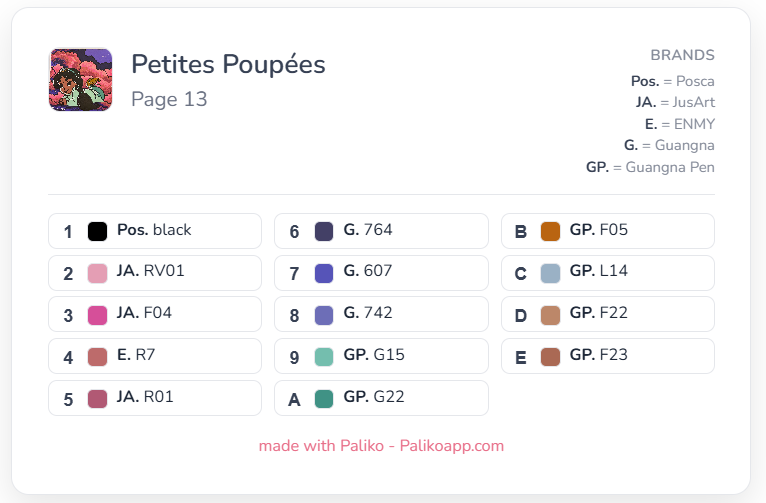
Task: Click the JA. F04 magenta swatch
Action: pyautogui.click(x=97, y=315)
